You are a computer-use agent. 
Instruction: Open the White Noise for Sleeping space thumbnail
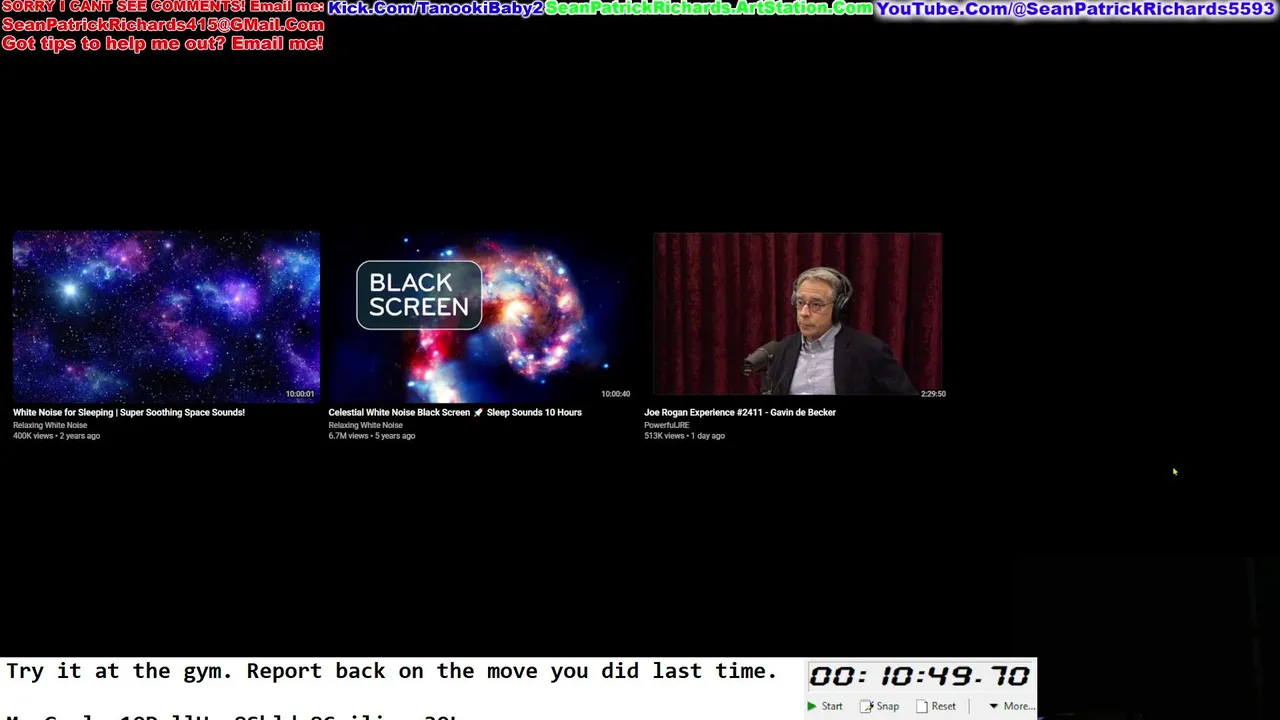coord(166,316)
